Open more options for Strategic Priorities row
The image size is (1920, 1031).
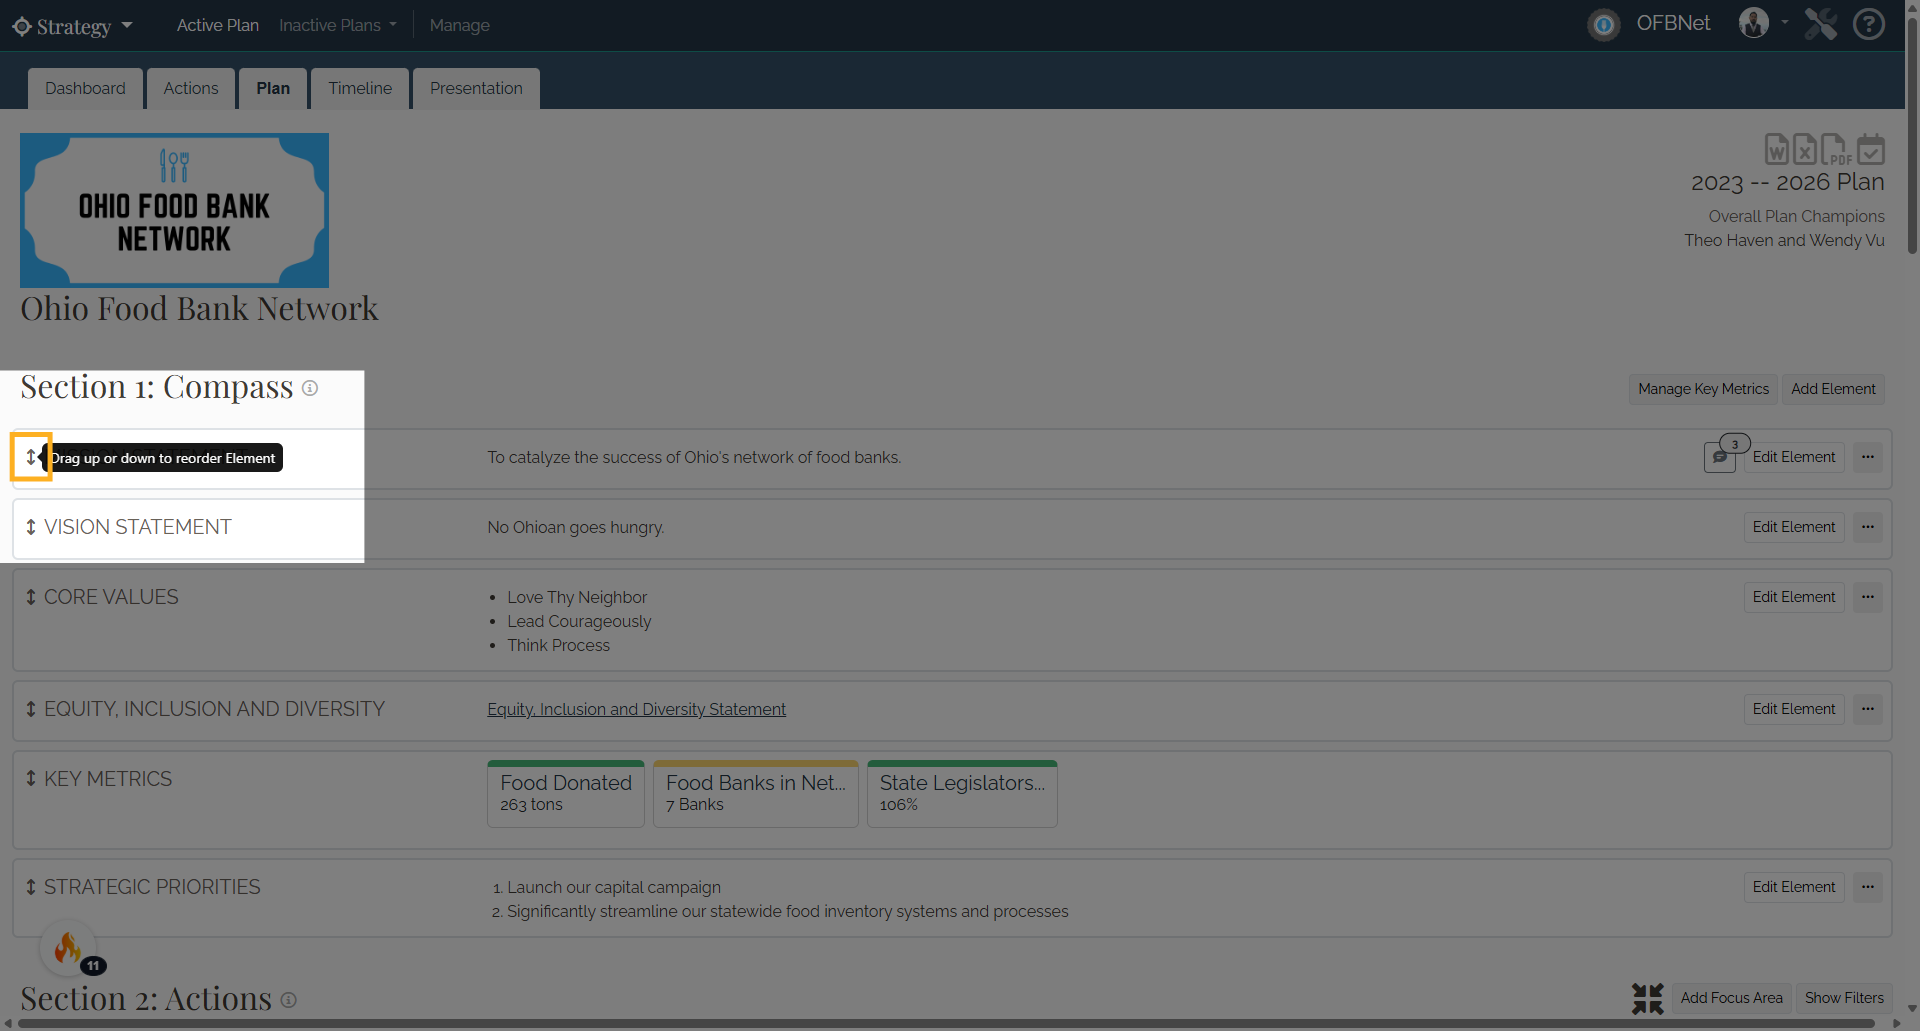tap(1868, 887)
